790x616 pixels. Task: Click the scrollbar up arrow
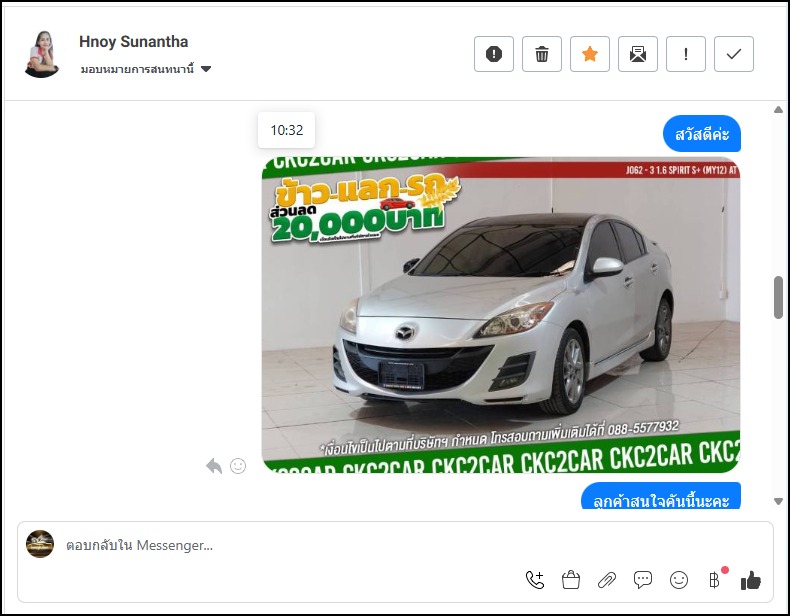778,109
